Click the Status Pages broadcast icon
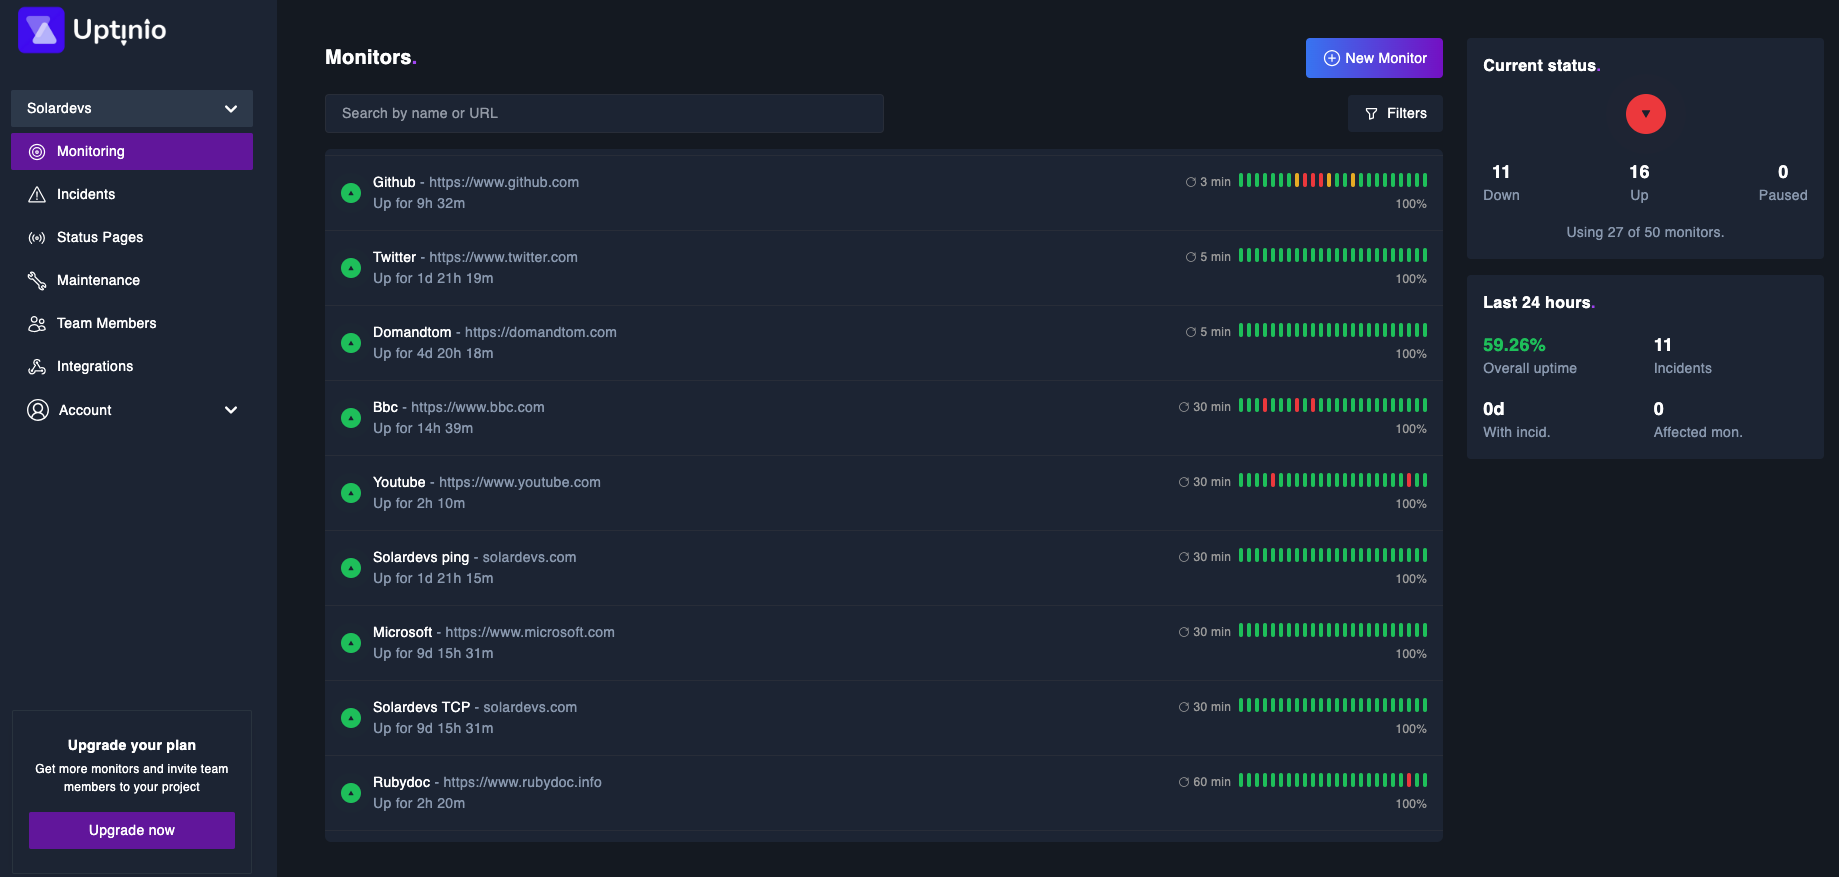 [37, 238]
